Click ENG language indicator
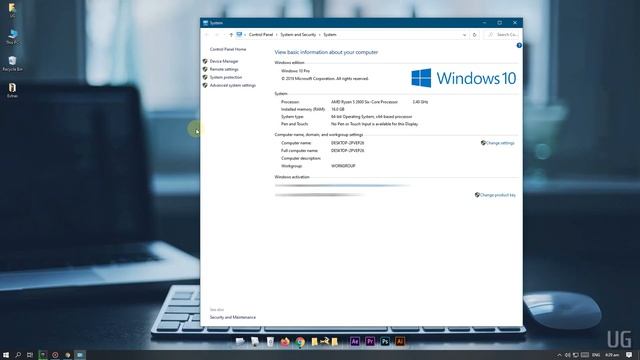 click(x=596, y=355)
